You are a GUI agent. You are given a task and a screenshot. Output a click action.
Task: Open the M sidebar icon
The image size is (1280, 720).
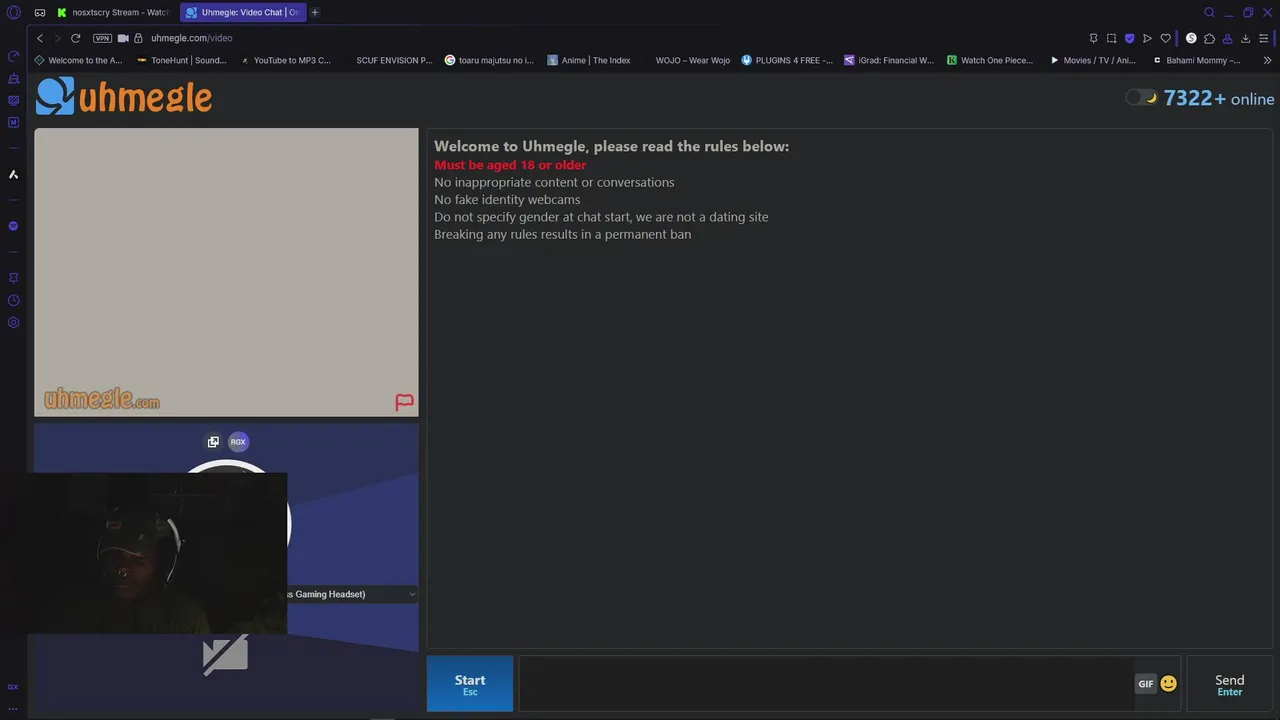(13, 122)
